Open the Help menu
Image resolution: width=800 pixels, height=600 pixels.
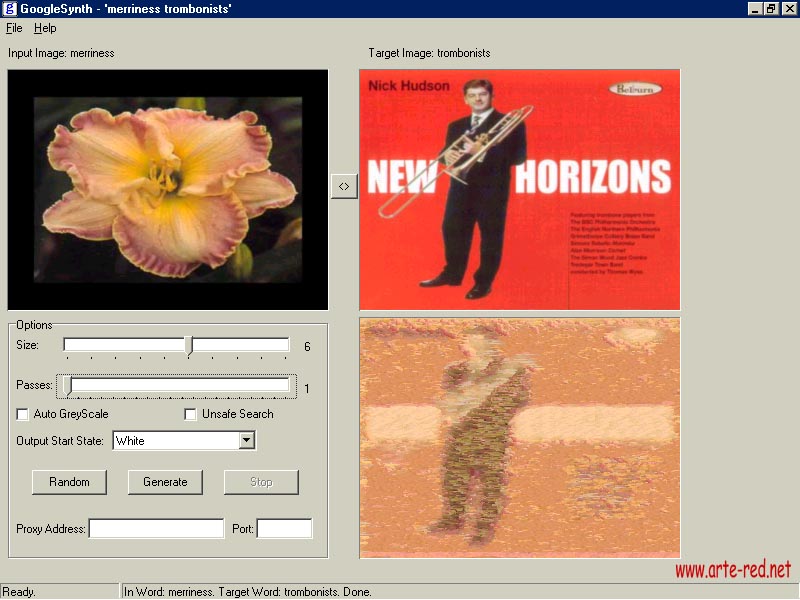tap(45, 29)
